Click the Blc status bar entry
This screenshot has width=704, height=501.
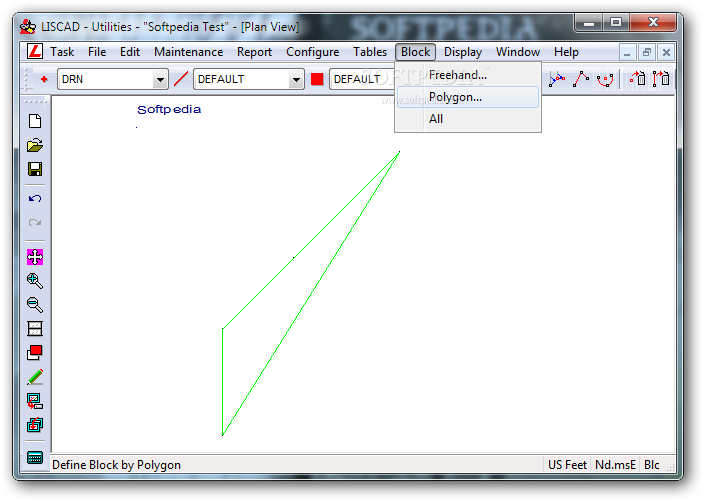tap(651, 465)
